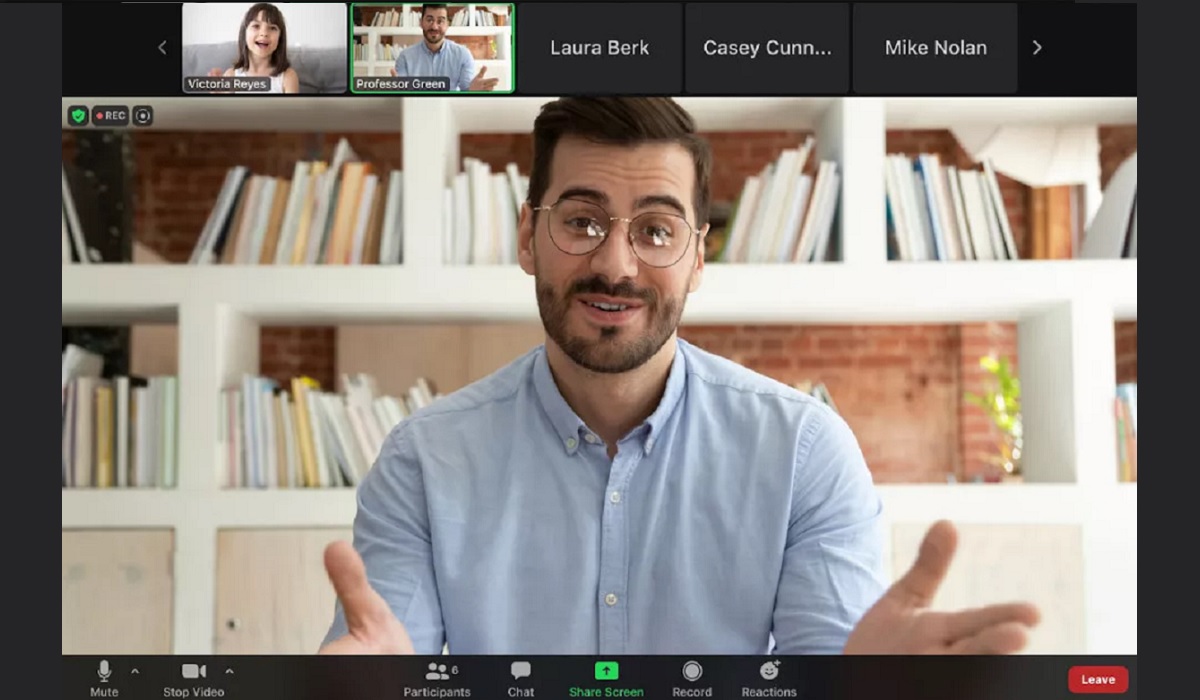
Task: Open the Participants panel
Action: (x=437, y=678)
